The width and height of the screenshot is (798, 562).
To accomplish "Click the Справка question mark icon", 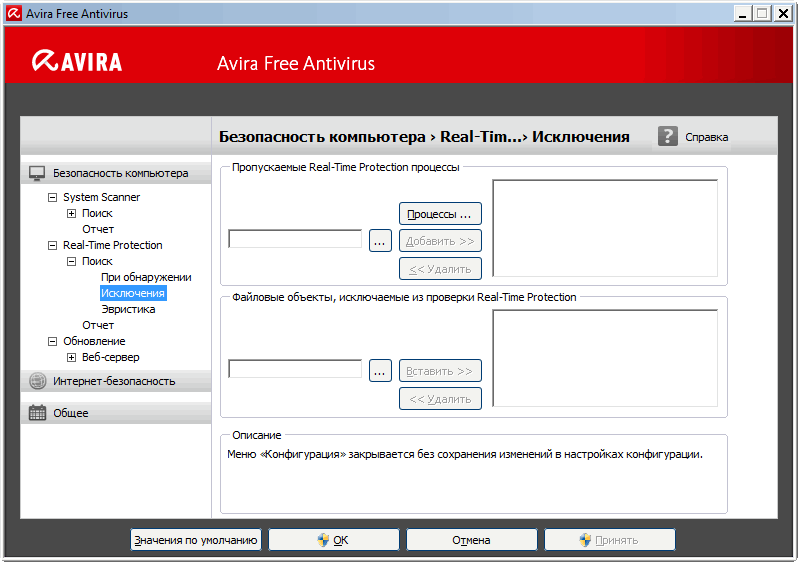I will point(667,136).
